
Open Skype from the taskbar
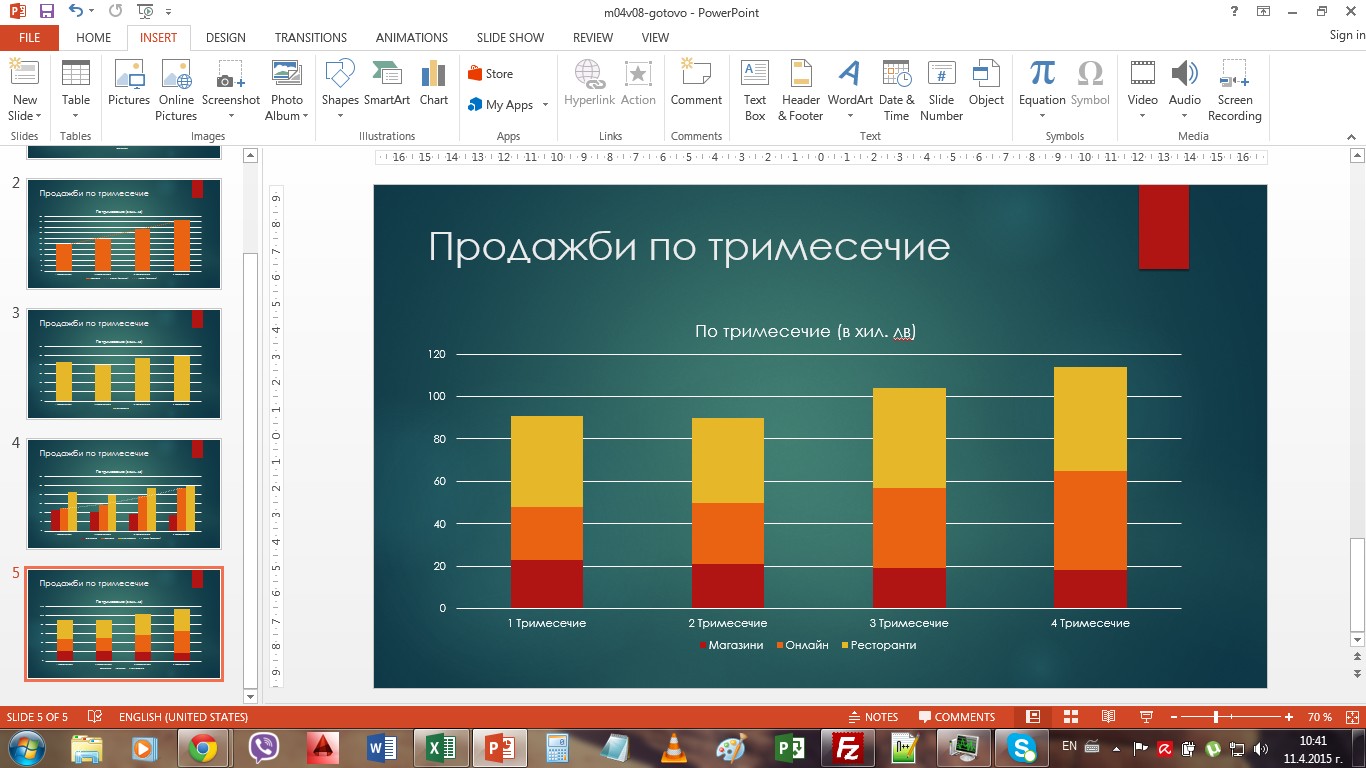coord(1021,747)
